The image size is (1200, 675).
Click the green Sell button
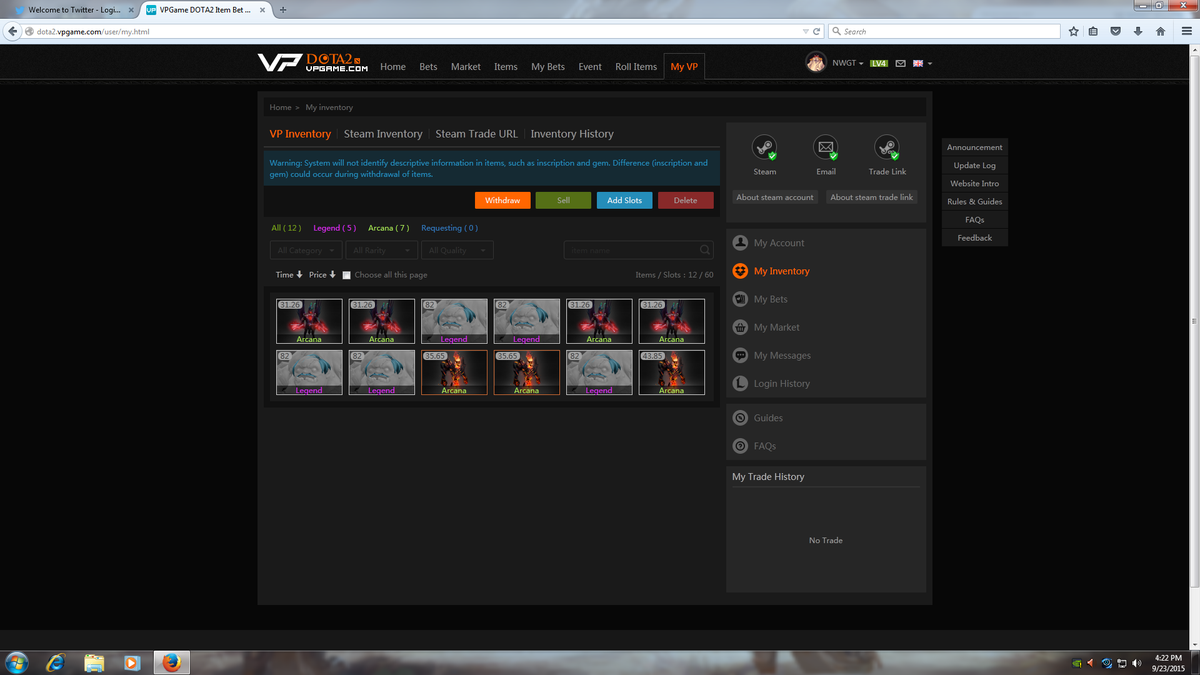[x=563, y=200]
